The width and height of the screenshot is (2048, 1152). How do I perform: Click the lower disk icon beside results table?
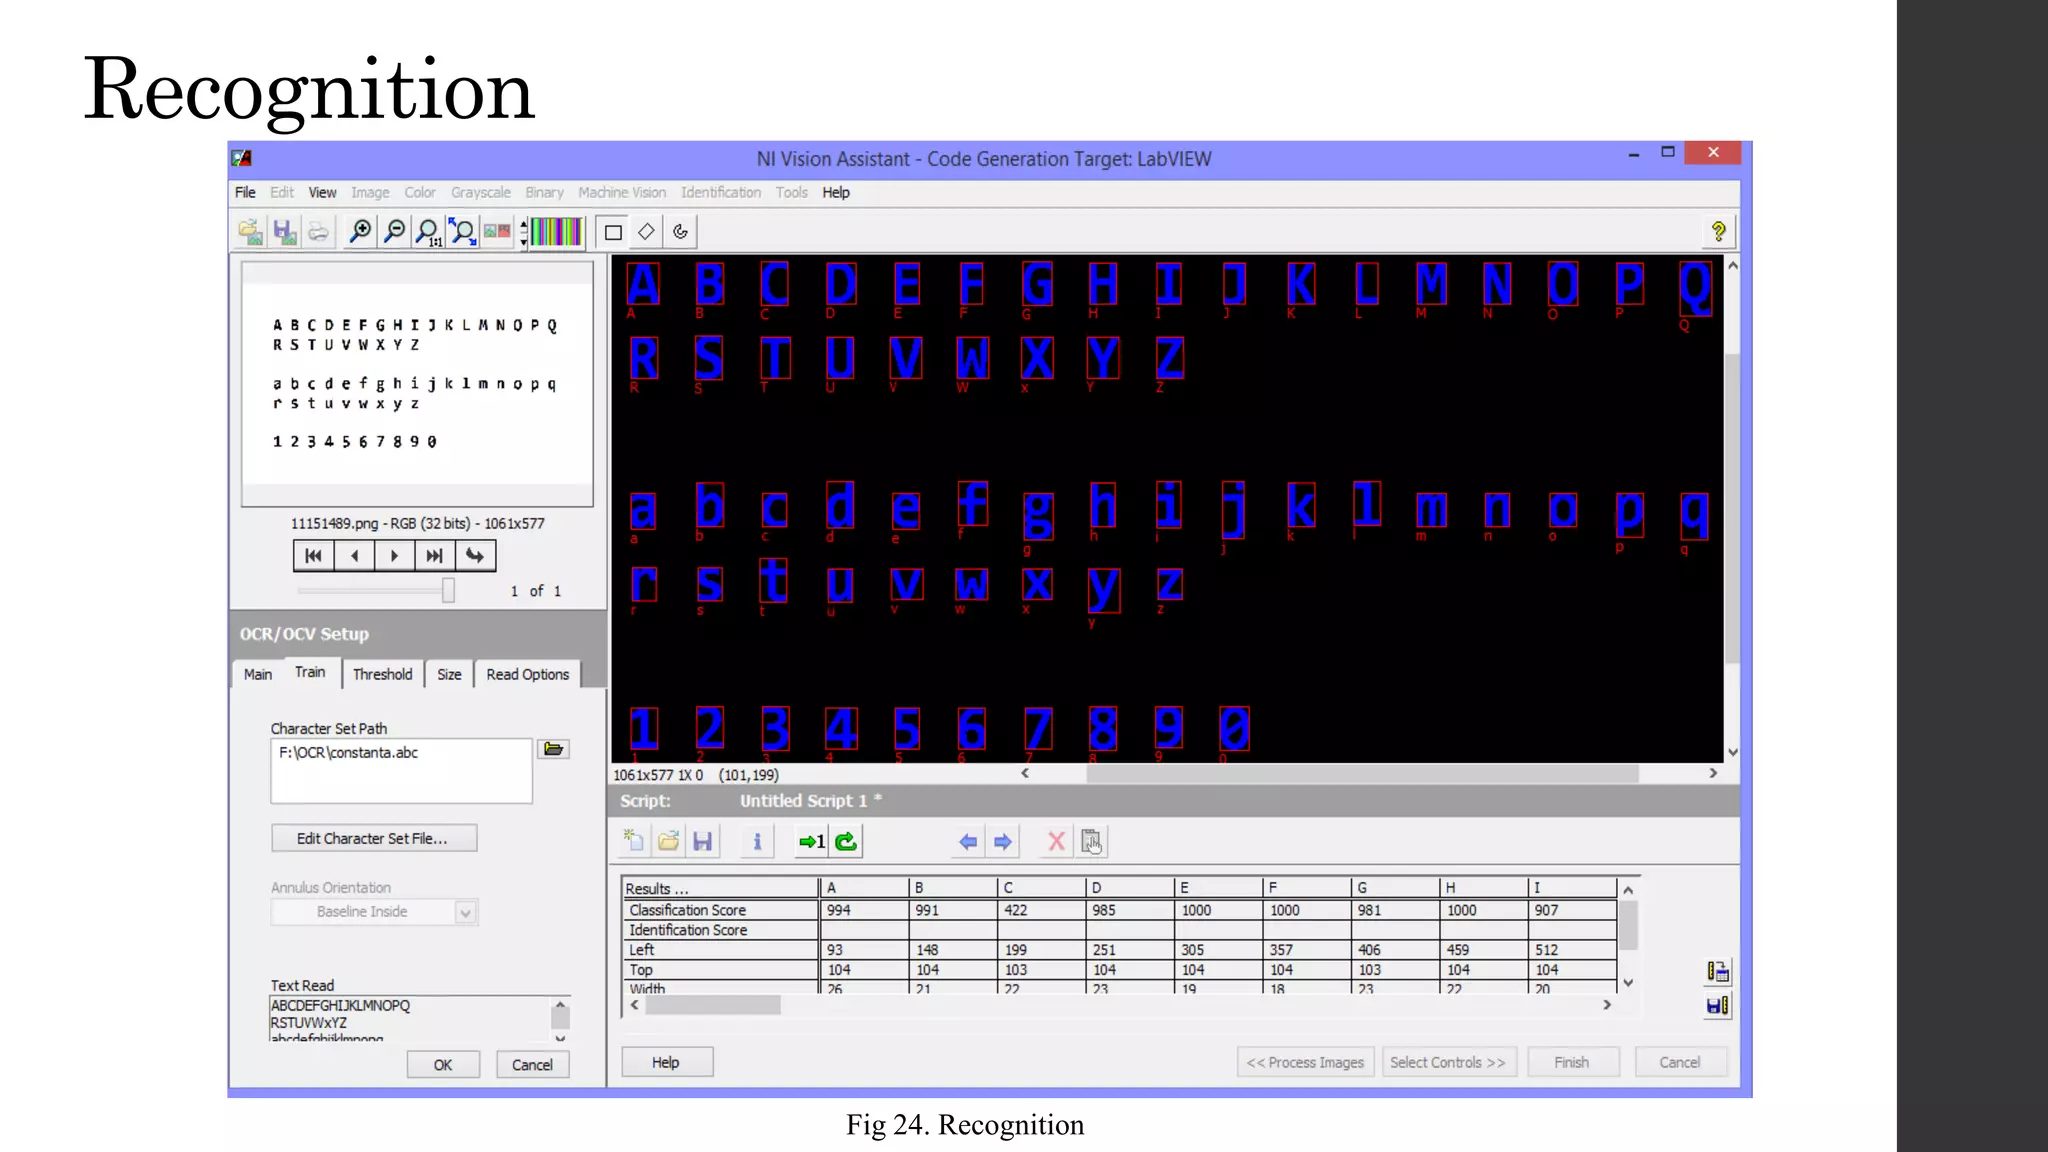(x=1717, y=1006)
